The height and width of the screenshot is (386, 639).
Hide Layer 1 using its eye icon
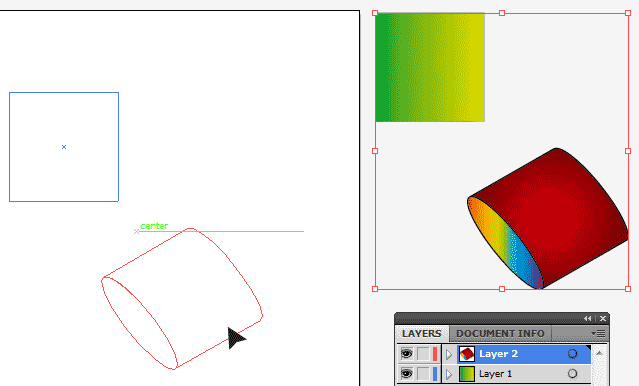click(x=406, y=374)
